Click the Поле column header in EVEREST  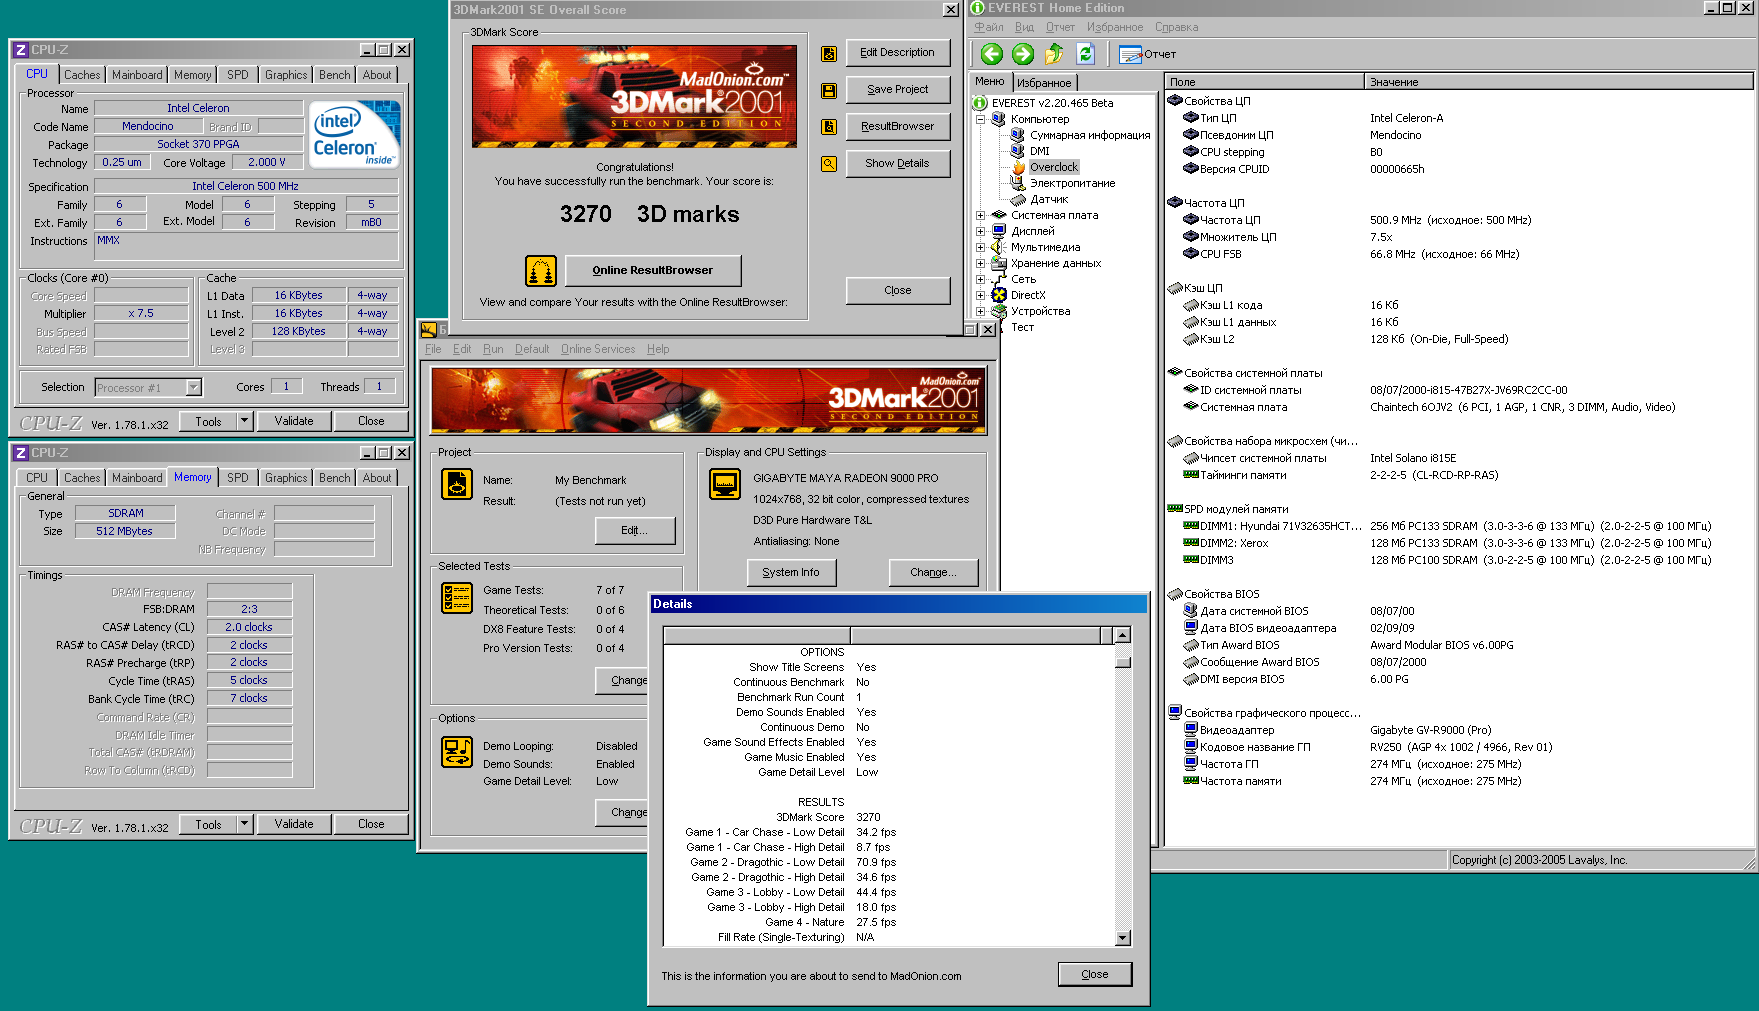1264,82
